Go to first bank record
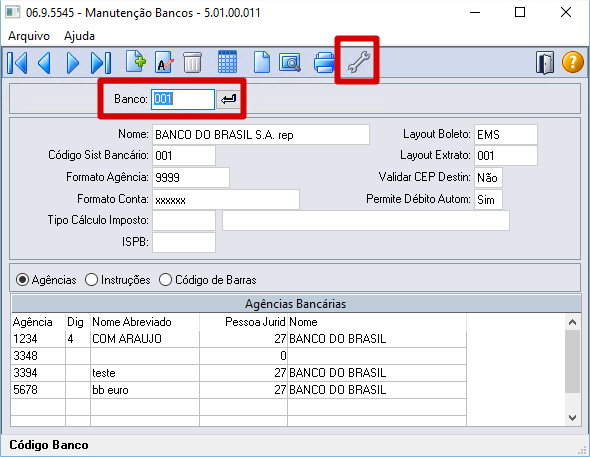The width and height of the screenshot is (590, 457). click(17, 62)
